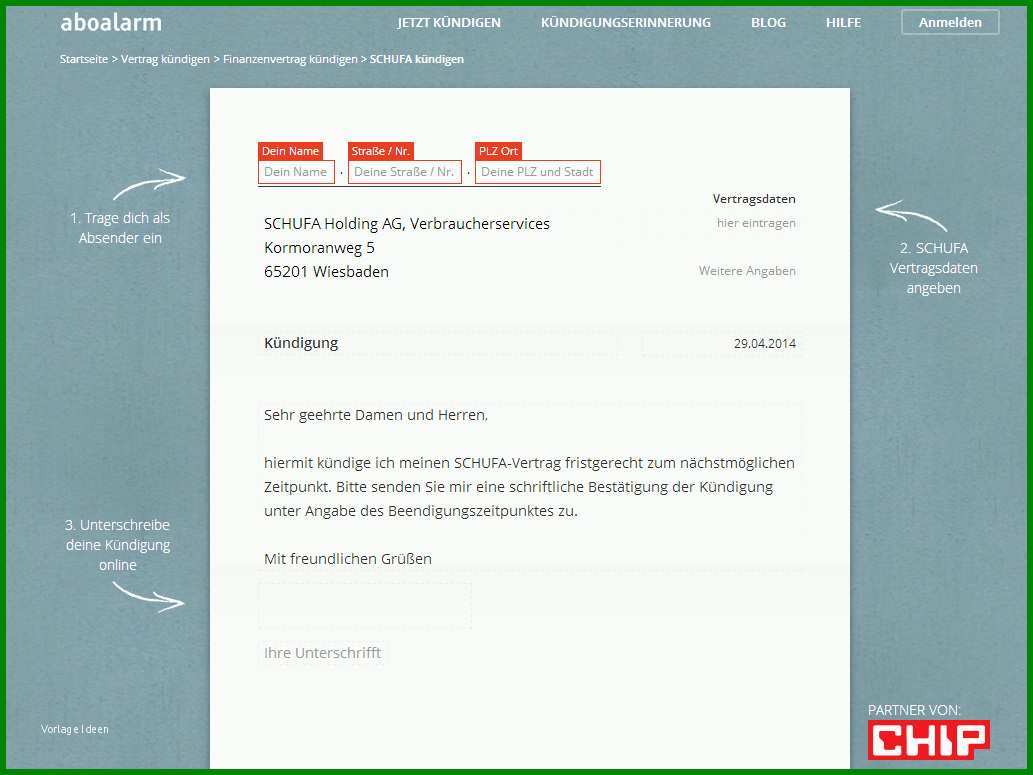Image resolution: width=1033 pixels, height=775 pixels.
Task: Open the HILFE menu item
Action: pos(843,22)
